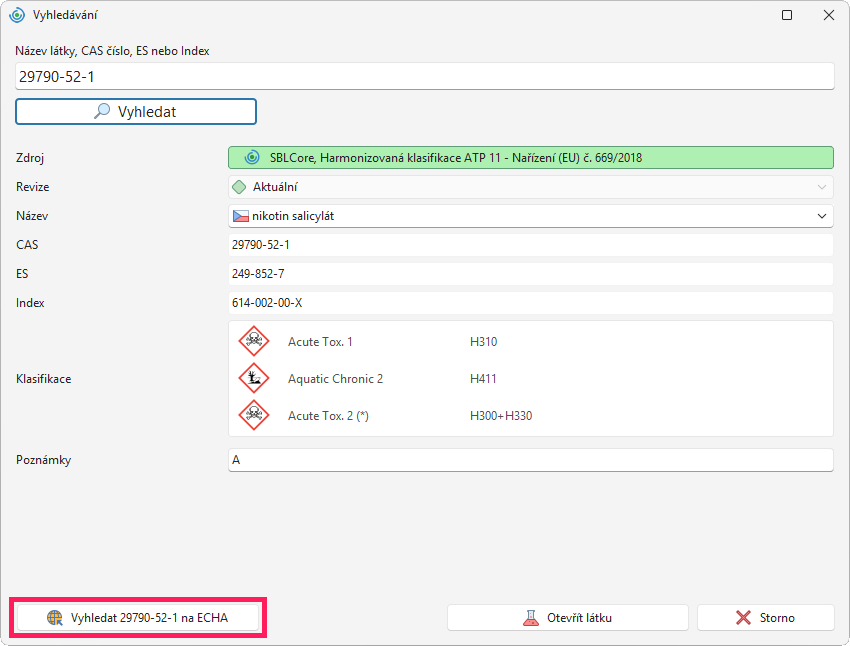Click the Poznámky field containing A
This screenshot has height=646, width=850.
point(531,460)
